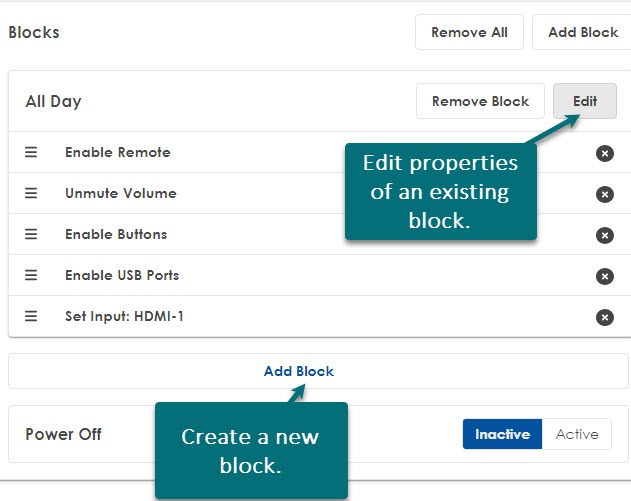Image resolution: width=631 pixels, height=501 pixels.
Task: Remove the Unmute Volume action
Action: [x=604, y=194]
